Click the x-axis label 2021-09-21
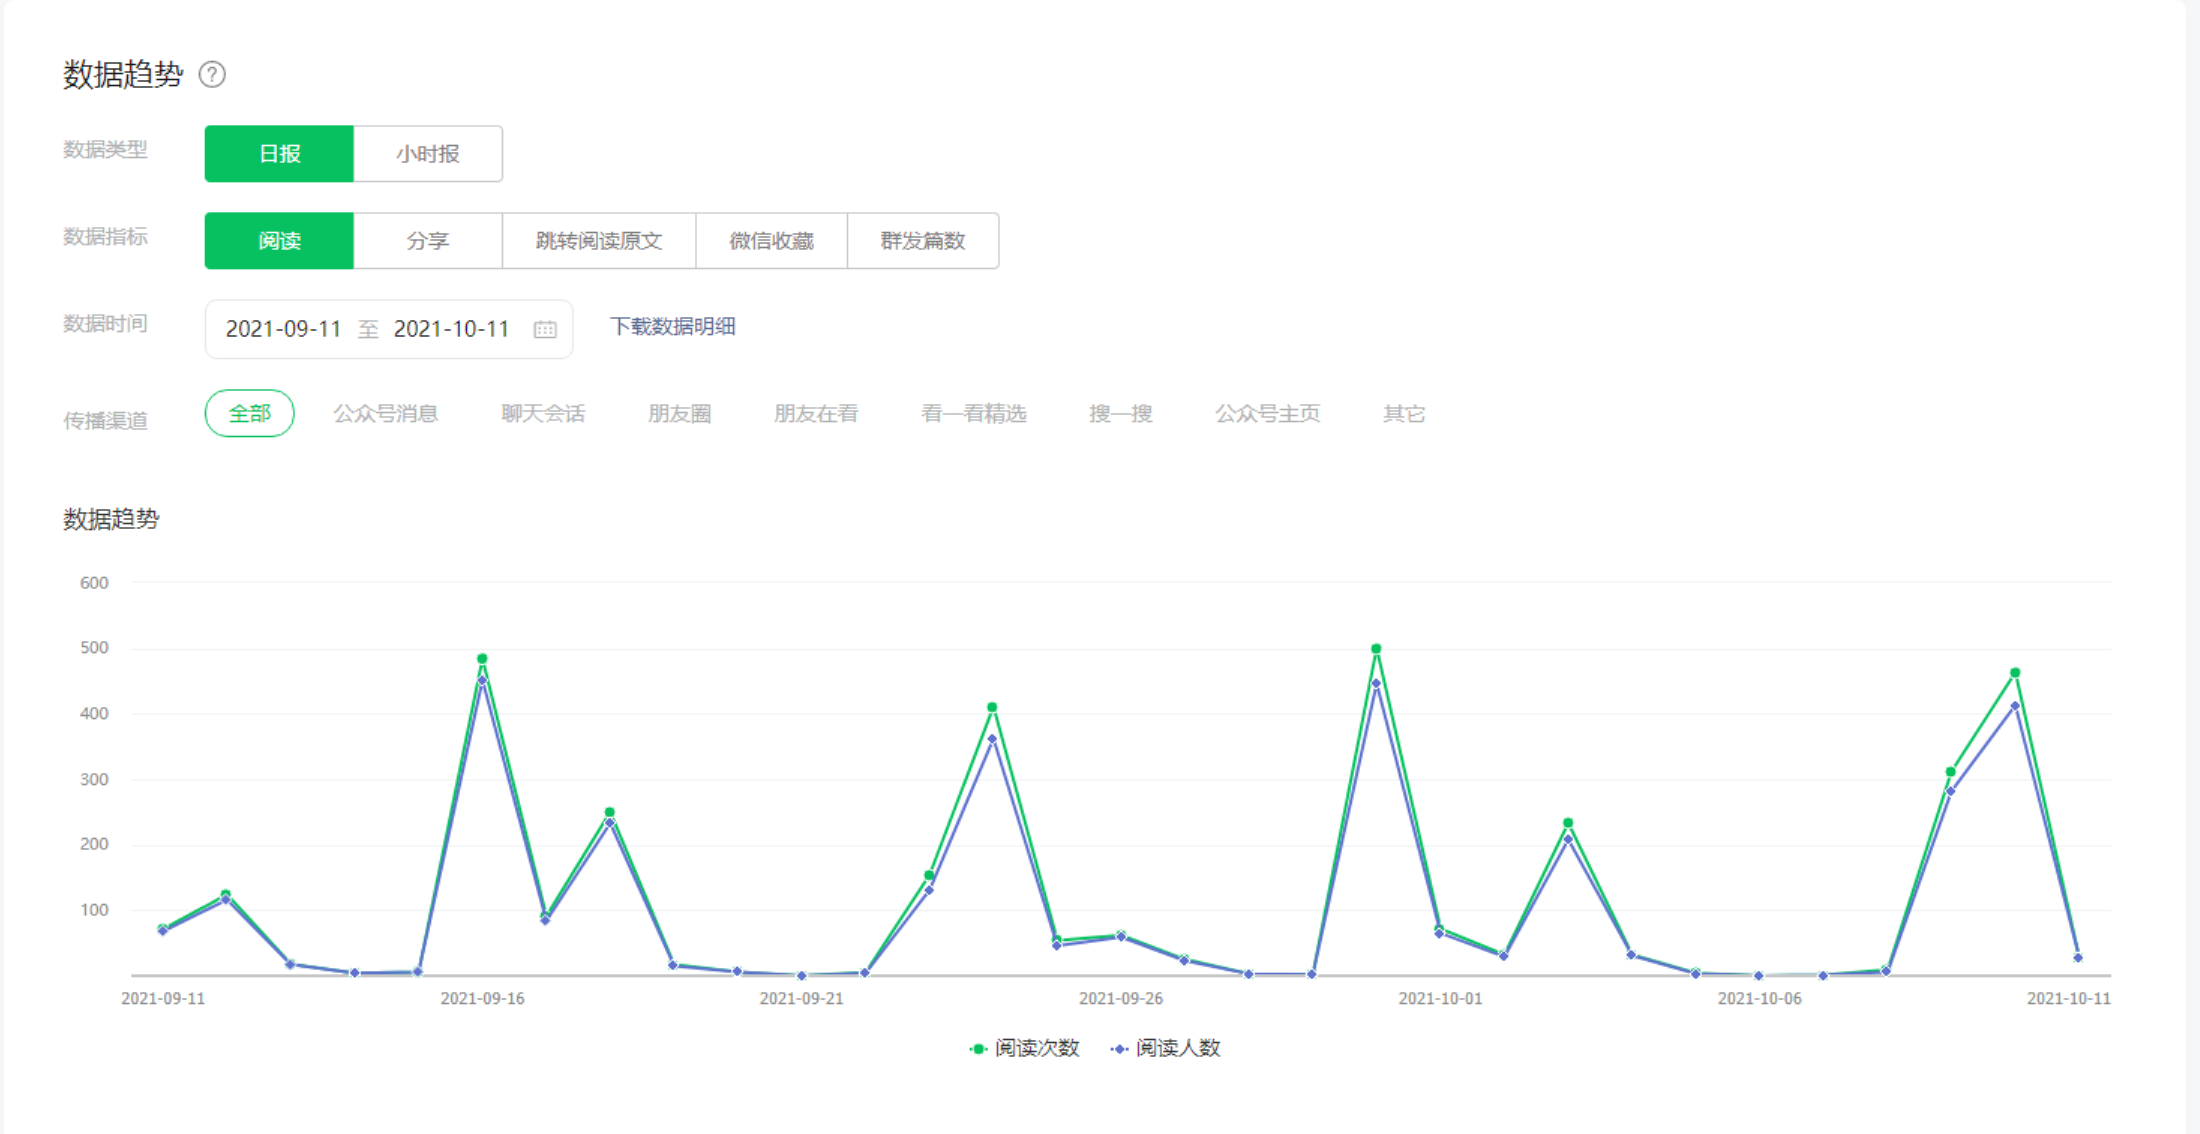 pos(801,999)
